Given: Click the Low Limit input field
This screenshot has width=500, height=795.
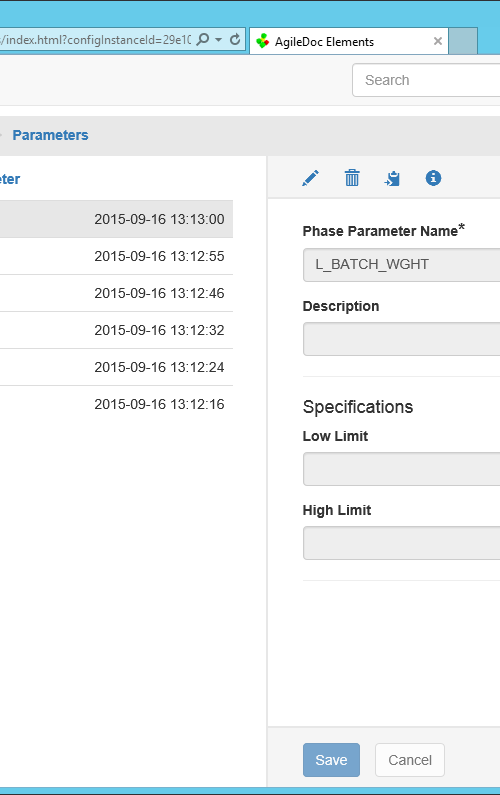Looking at the screenshot, I should pos(402,469).
